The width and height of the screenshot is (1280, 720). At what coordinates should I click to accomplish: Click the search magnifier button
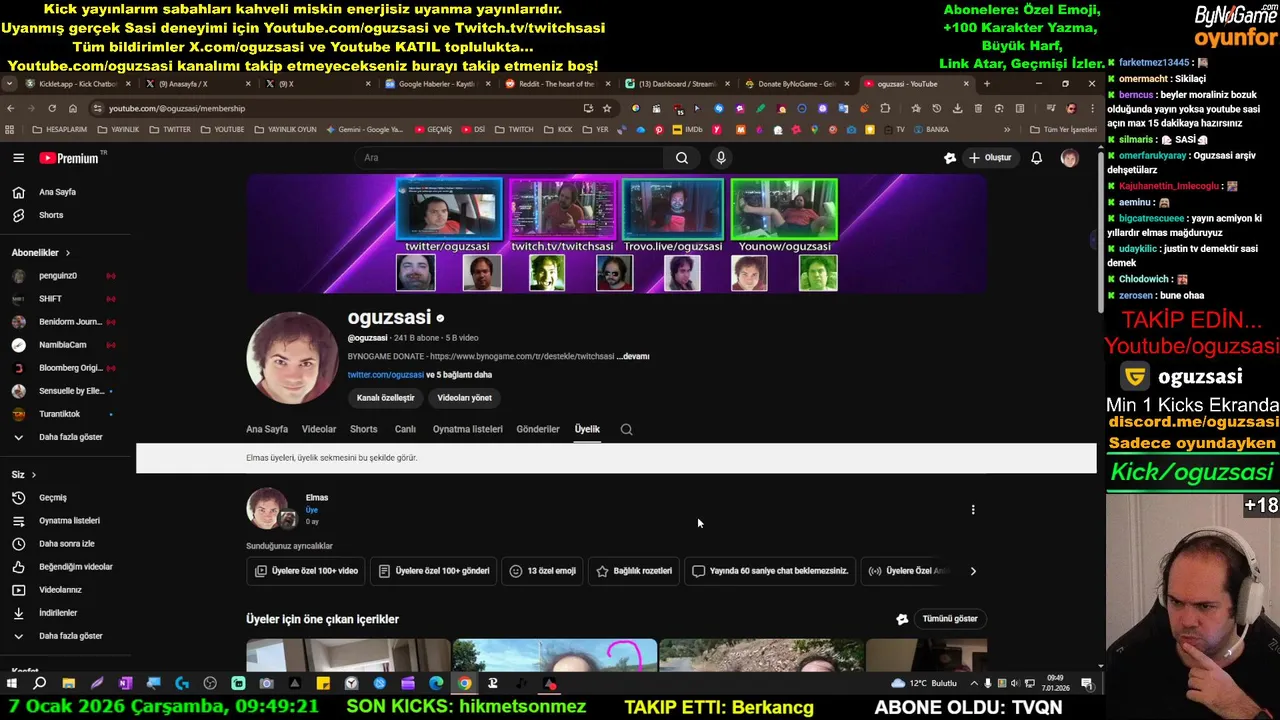(681, 158)
